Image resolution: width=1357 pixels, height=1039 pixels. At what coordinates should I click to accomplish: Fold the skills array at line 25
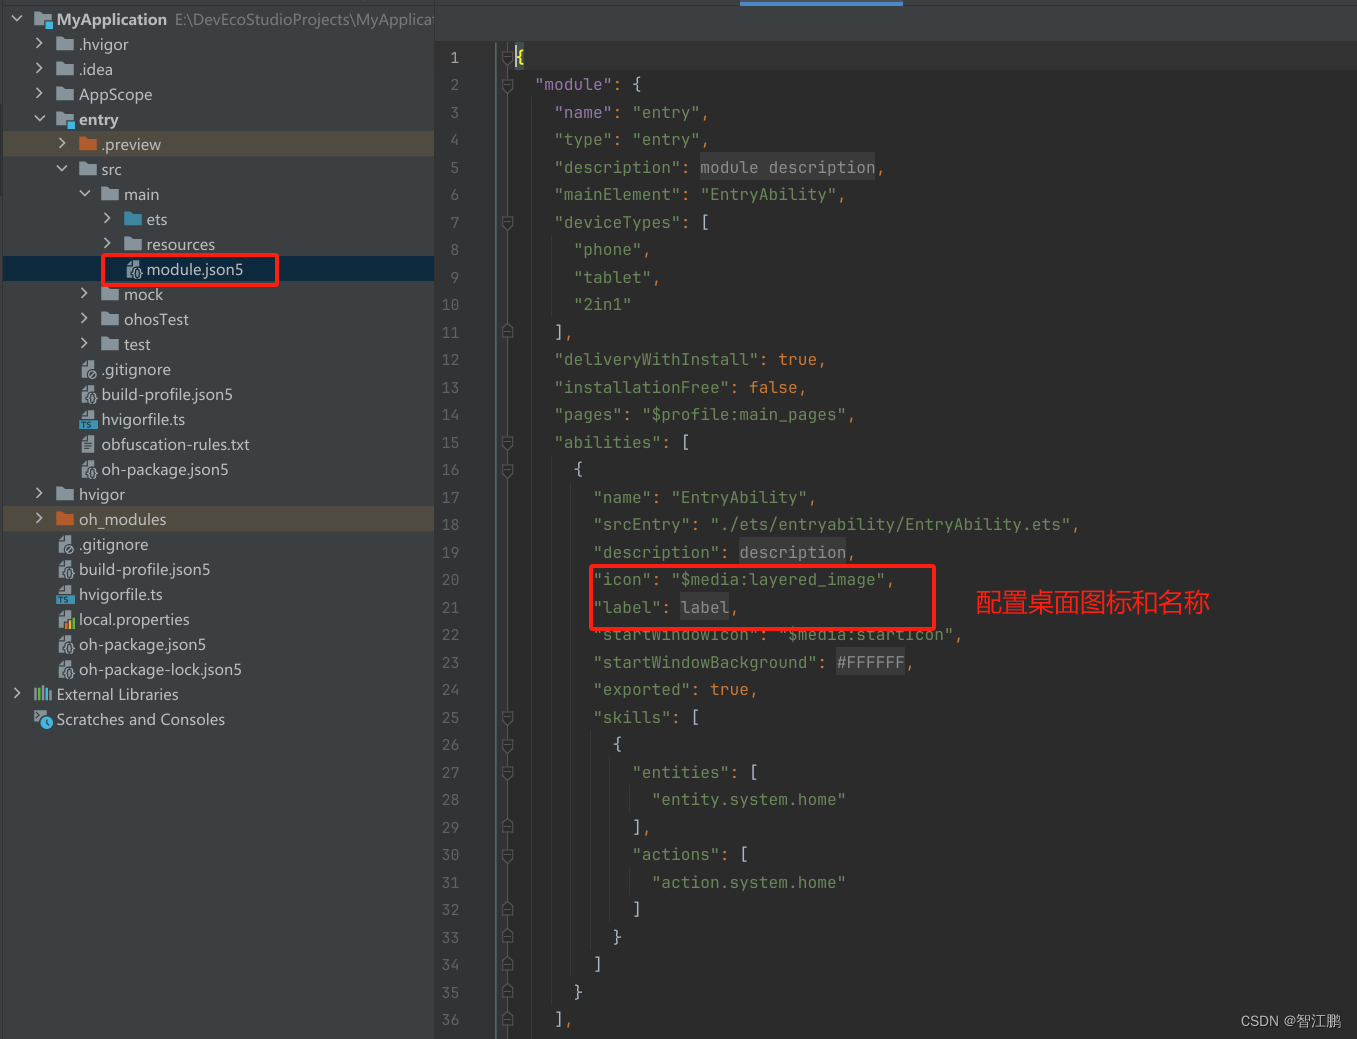(507, 717)
